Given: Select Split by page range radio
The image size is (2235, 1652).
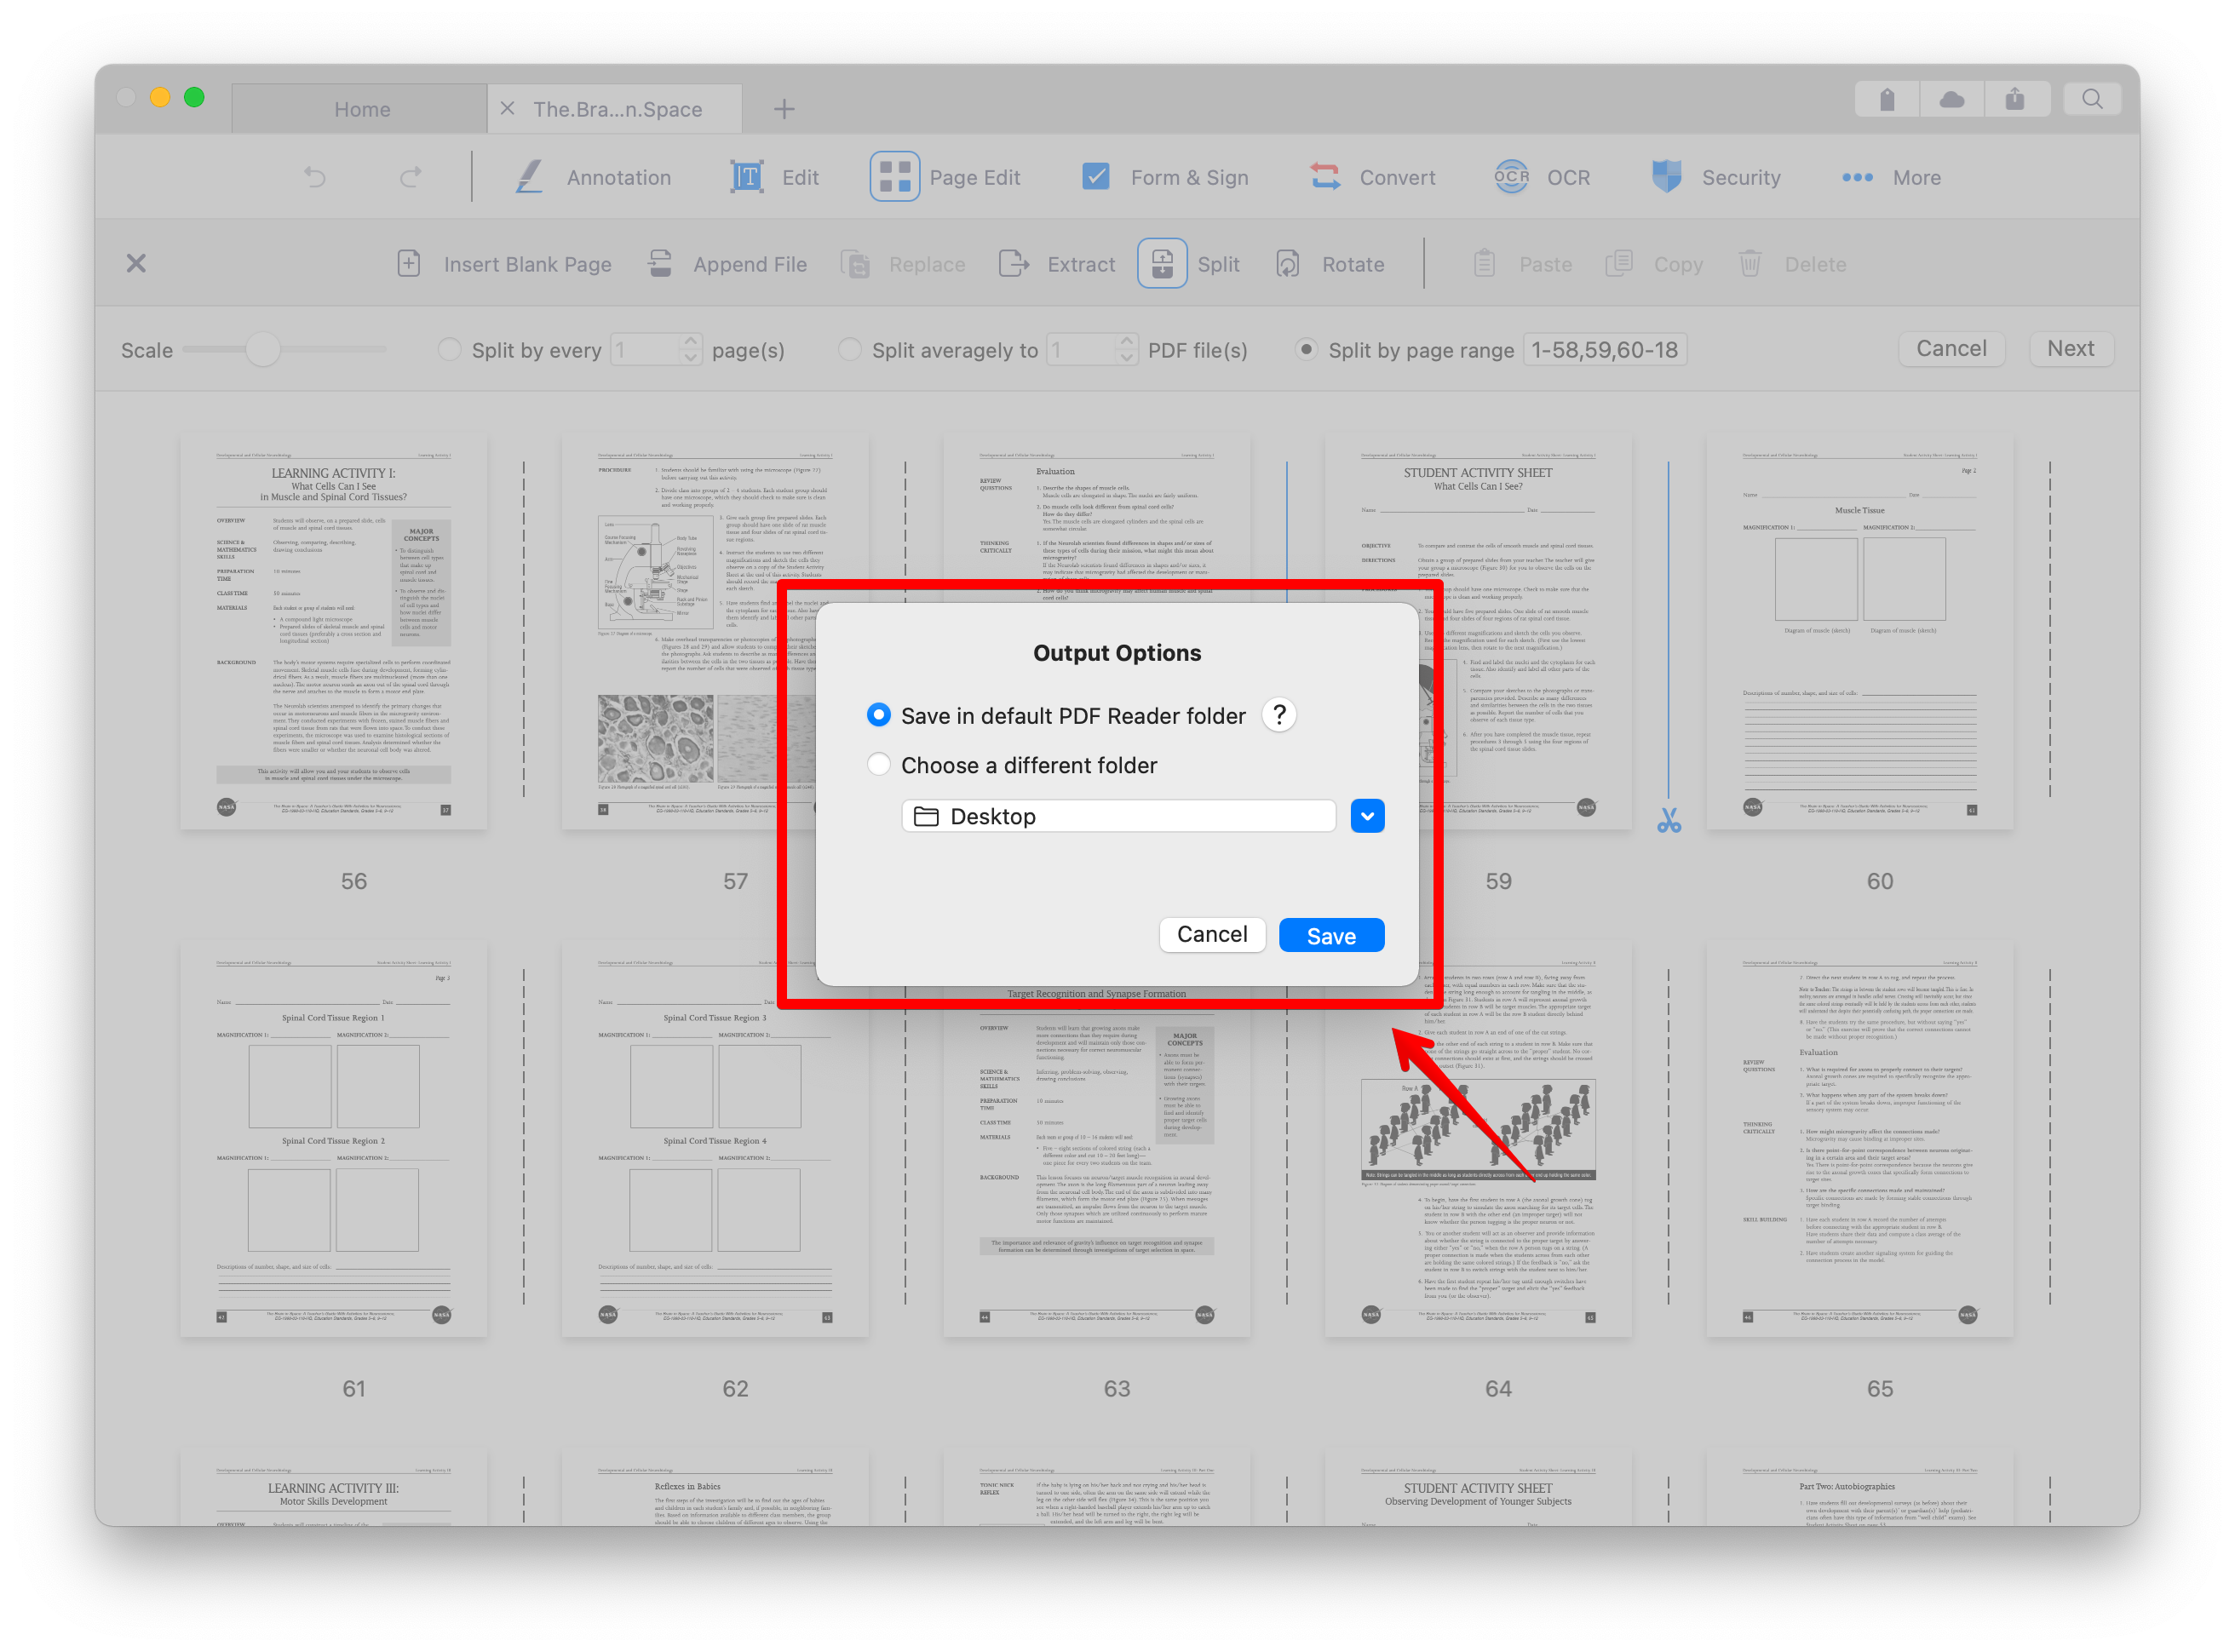Looking at the screenshot, I should tap(1306, 349).
